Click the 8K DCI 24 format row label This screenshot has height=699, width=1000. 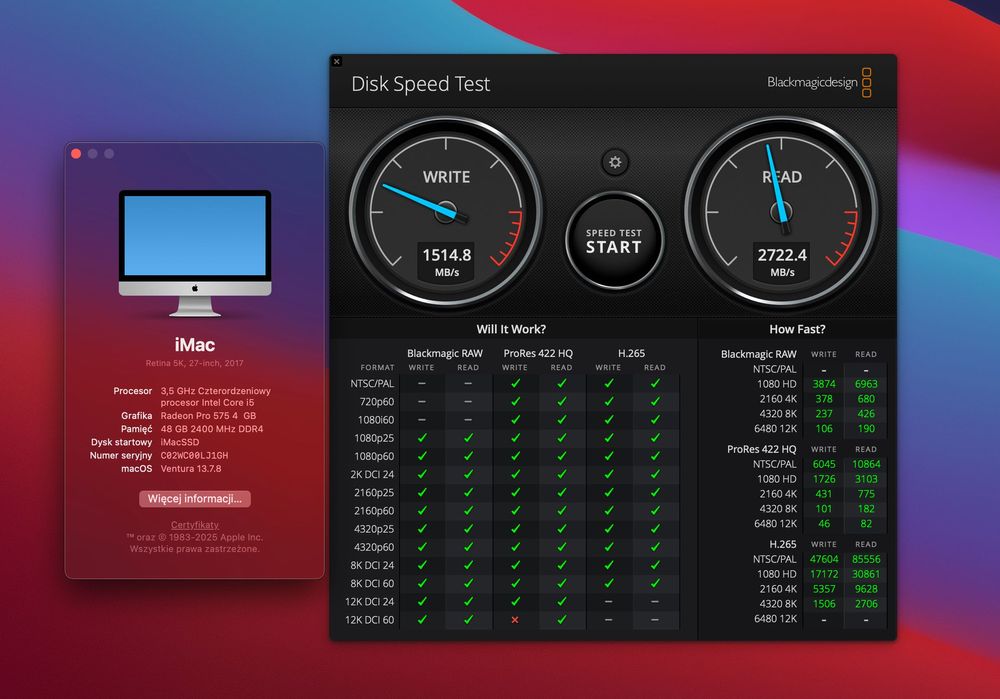[372, 565]
